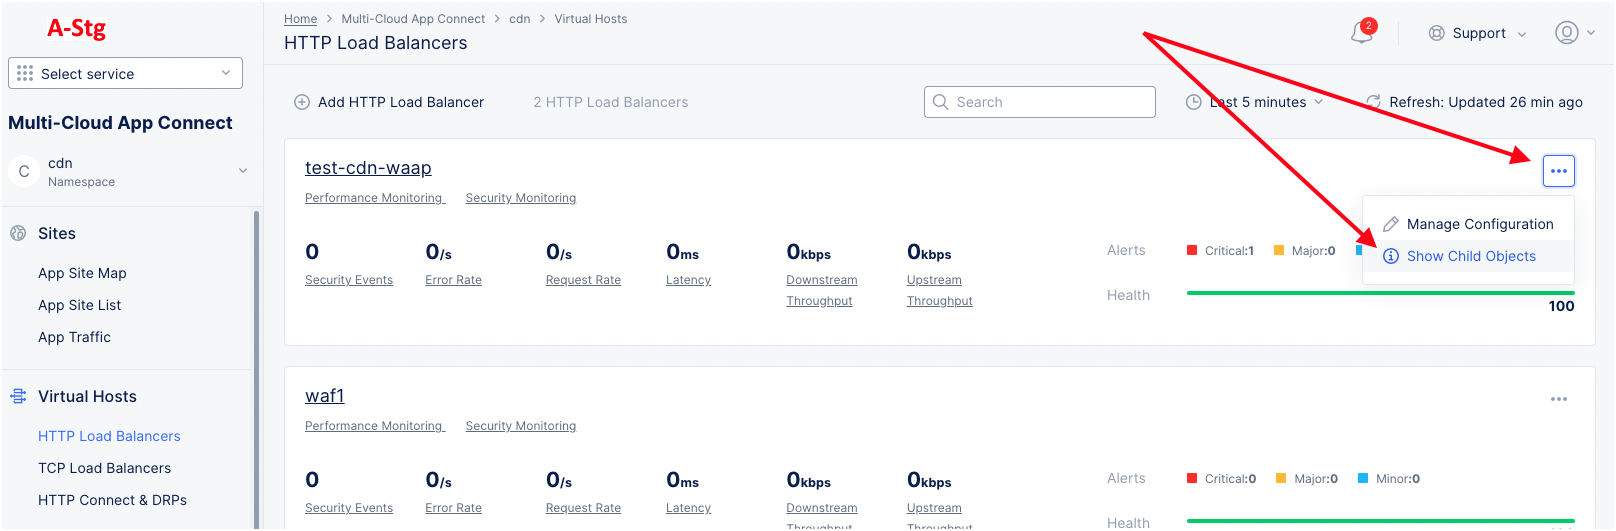Click the Virtual Hosts icon in sidebar

tap(18, 396)
